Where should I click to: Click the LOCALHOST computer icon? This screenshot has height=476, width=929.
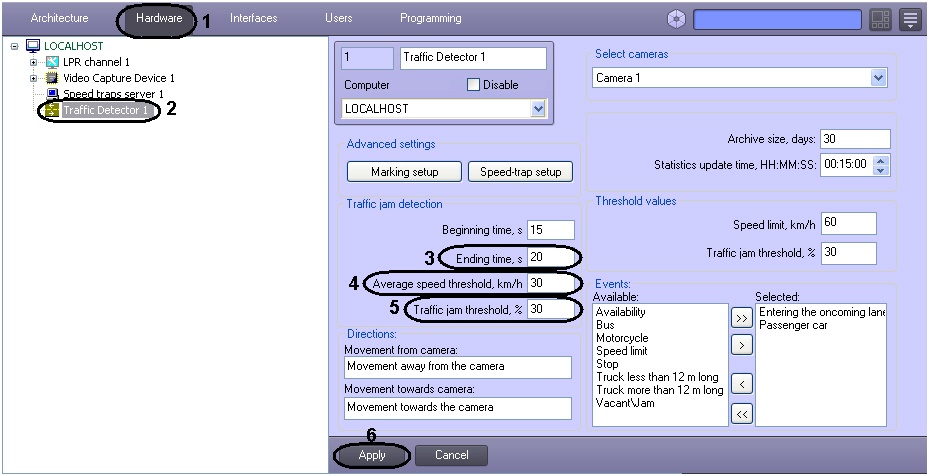tap(33, 46)
